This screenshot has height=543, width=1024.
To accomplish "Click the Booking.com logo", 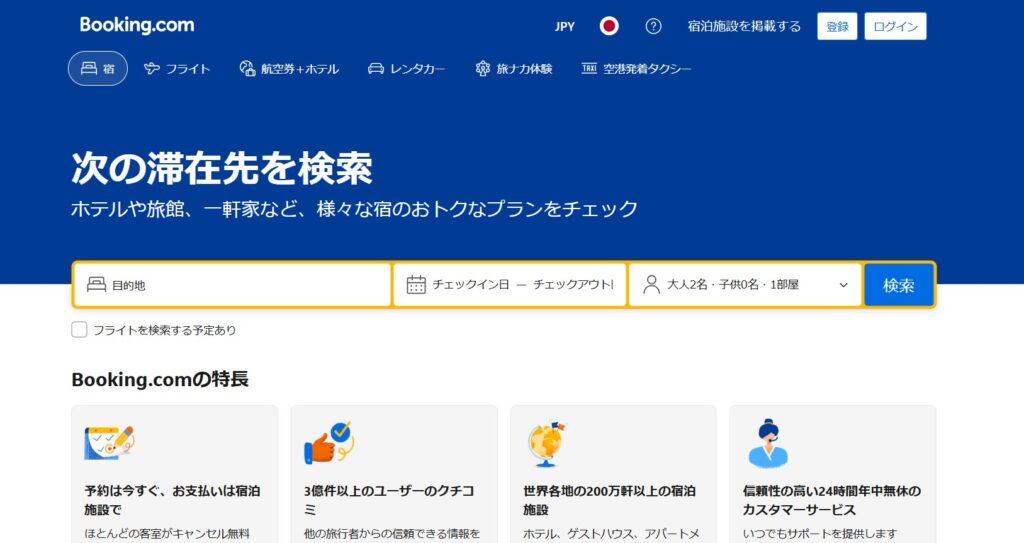I will pyautogui.click(x=136, y=25).
